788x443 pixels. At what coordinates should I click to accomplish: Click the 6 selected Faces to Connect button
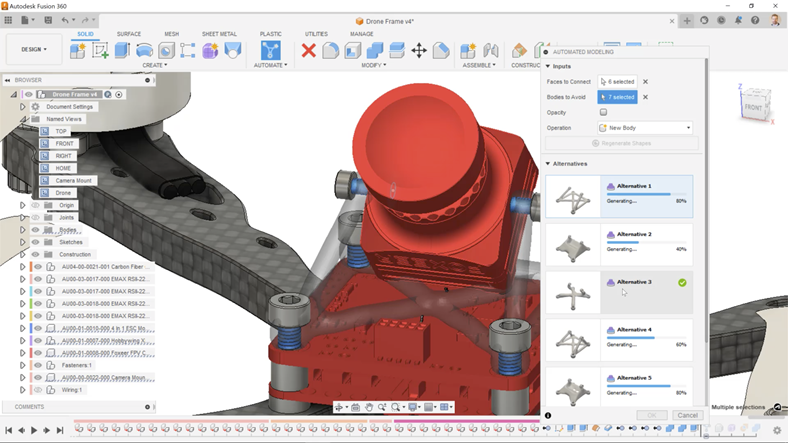618,81
